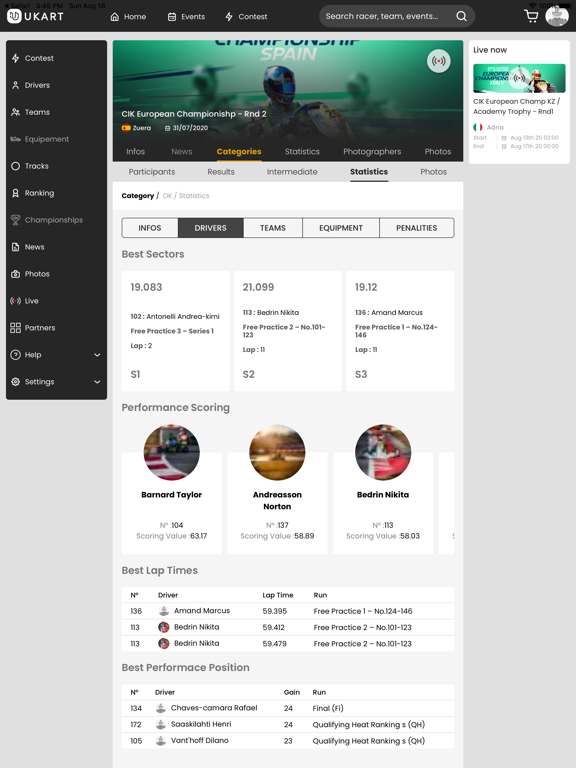Viewport: 576px width, 768px height.
Task: Select the Categories event tab
Action: pyautogui.click(x=239, y=151)
